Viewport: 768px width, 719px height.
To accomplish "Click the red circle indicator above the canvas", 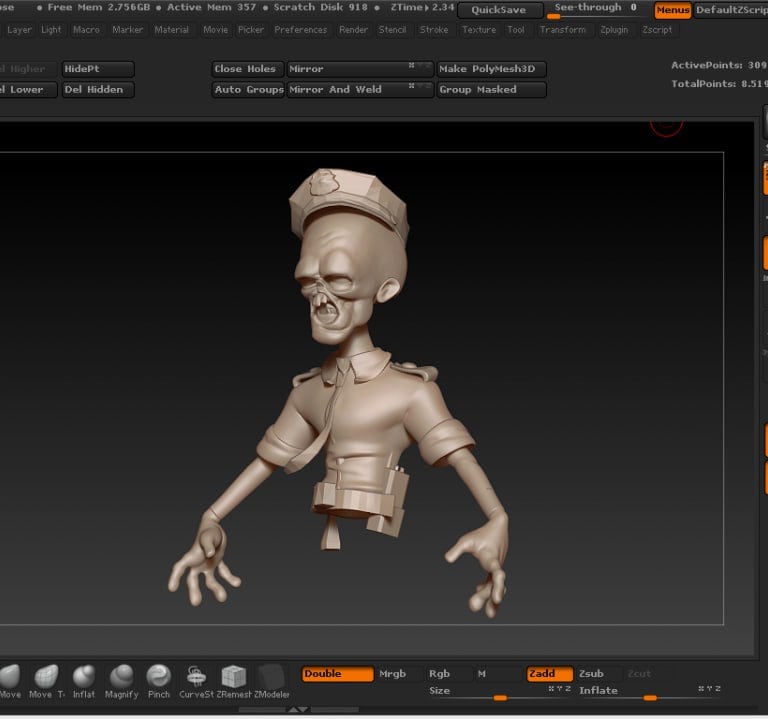I will tap(666, 123).
